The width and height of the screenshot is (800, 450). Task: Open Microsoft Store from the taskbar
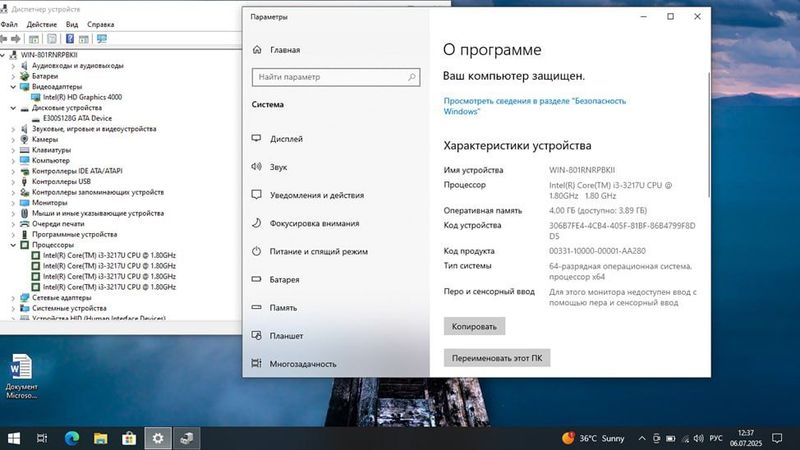[x=129, y=438]
